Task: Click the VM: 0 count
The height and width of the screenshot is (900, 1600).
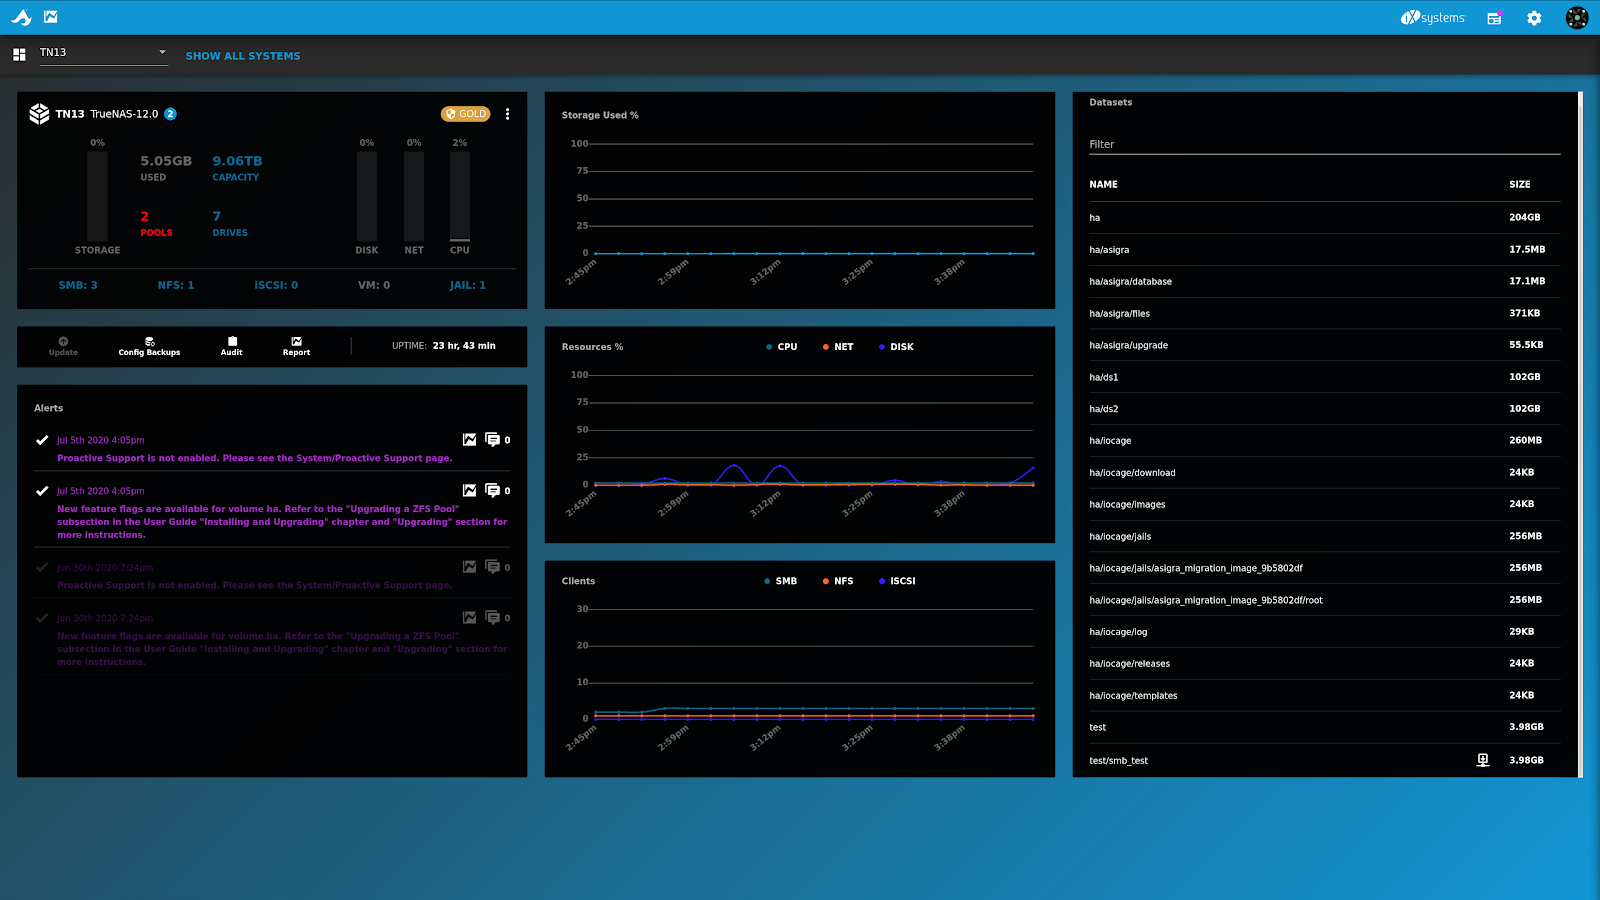Action: 374,285
